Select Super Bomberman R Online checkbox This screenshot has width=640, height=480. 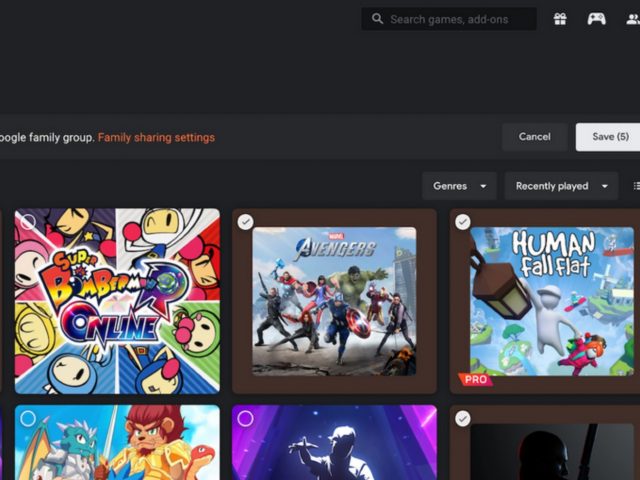pyautogui.click(x=29, y=222)
